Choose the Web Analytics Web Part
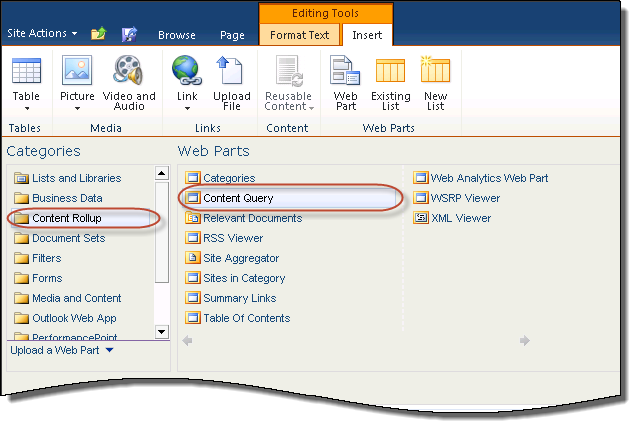The image size is (636, 429). 481,178
